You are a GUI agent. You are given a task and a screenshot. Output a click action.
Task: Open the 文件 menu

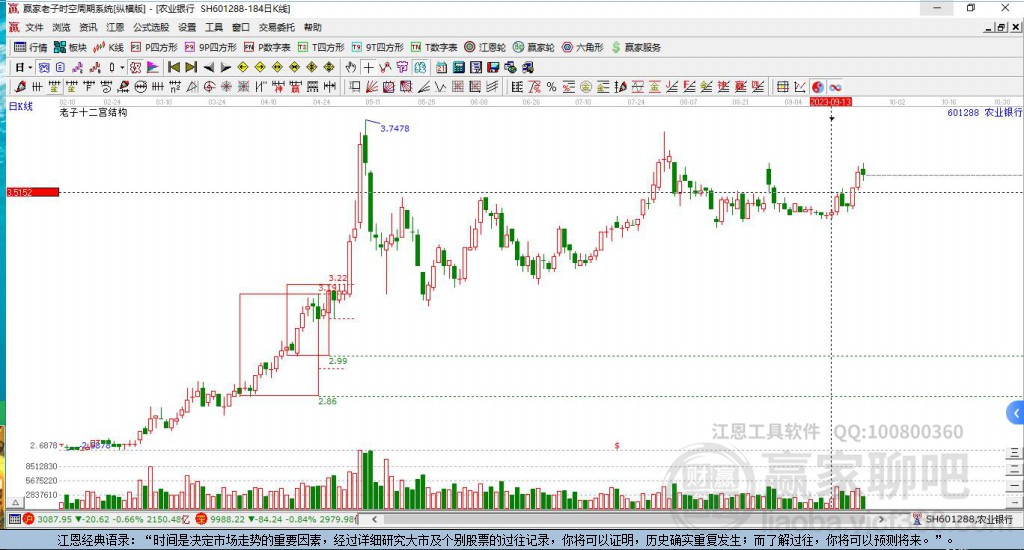point(34,27)
